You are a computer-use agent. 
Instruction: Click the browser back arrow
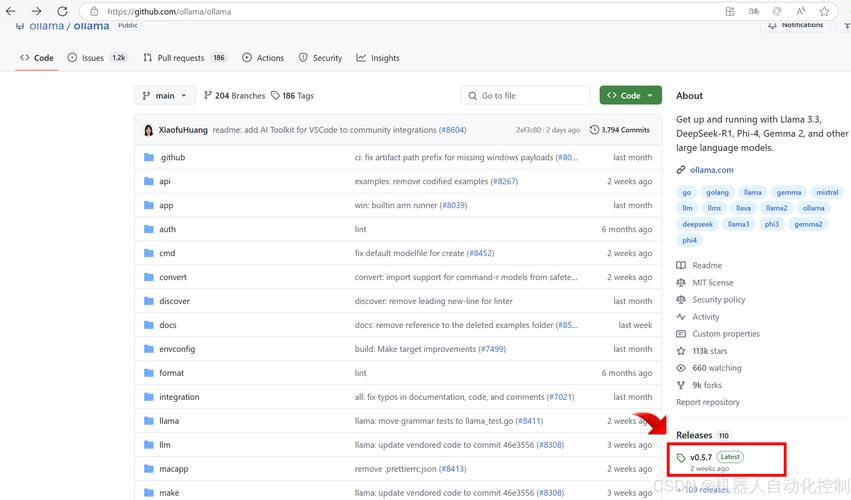[10, 11]
